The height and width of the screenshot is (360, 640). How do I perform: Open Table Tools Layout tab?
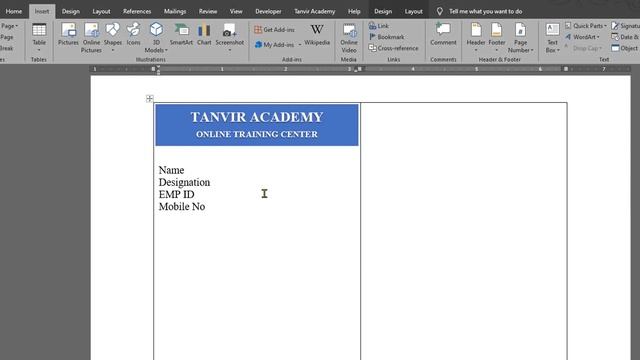[413, 11]
